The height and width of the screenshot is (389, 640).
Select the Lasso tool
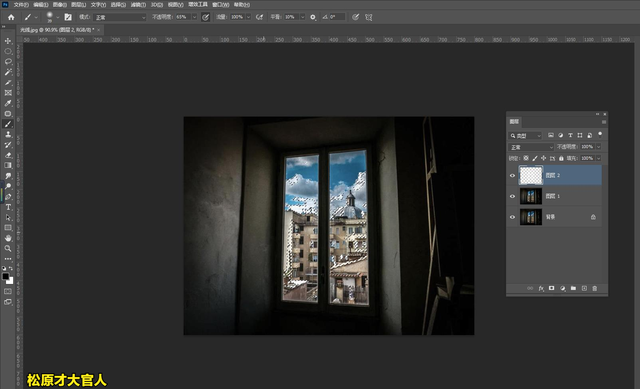coord(8,62)
